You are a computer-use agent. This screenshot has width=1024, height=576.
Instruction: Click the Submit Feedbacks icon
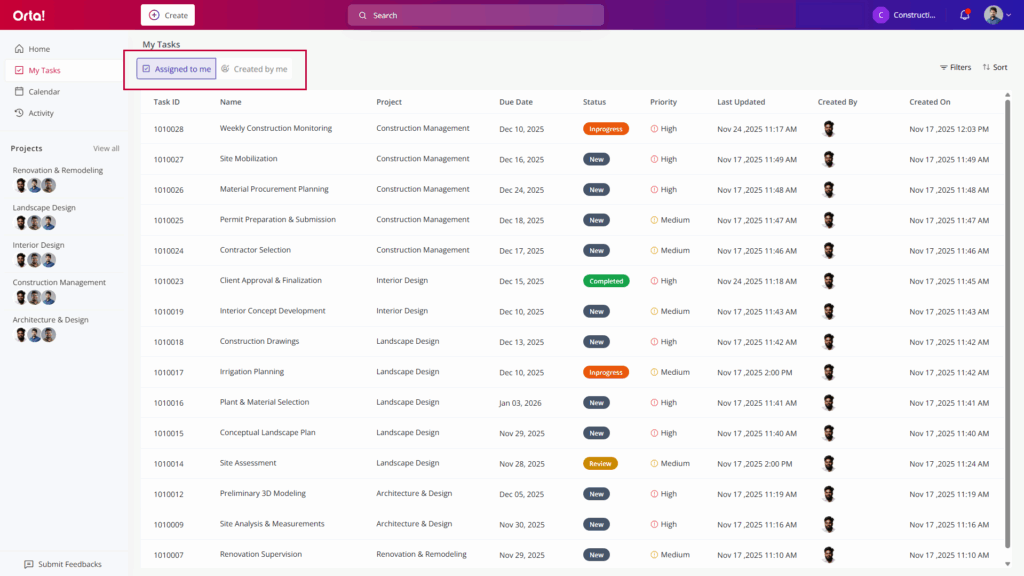(29, 564)
